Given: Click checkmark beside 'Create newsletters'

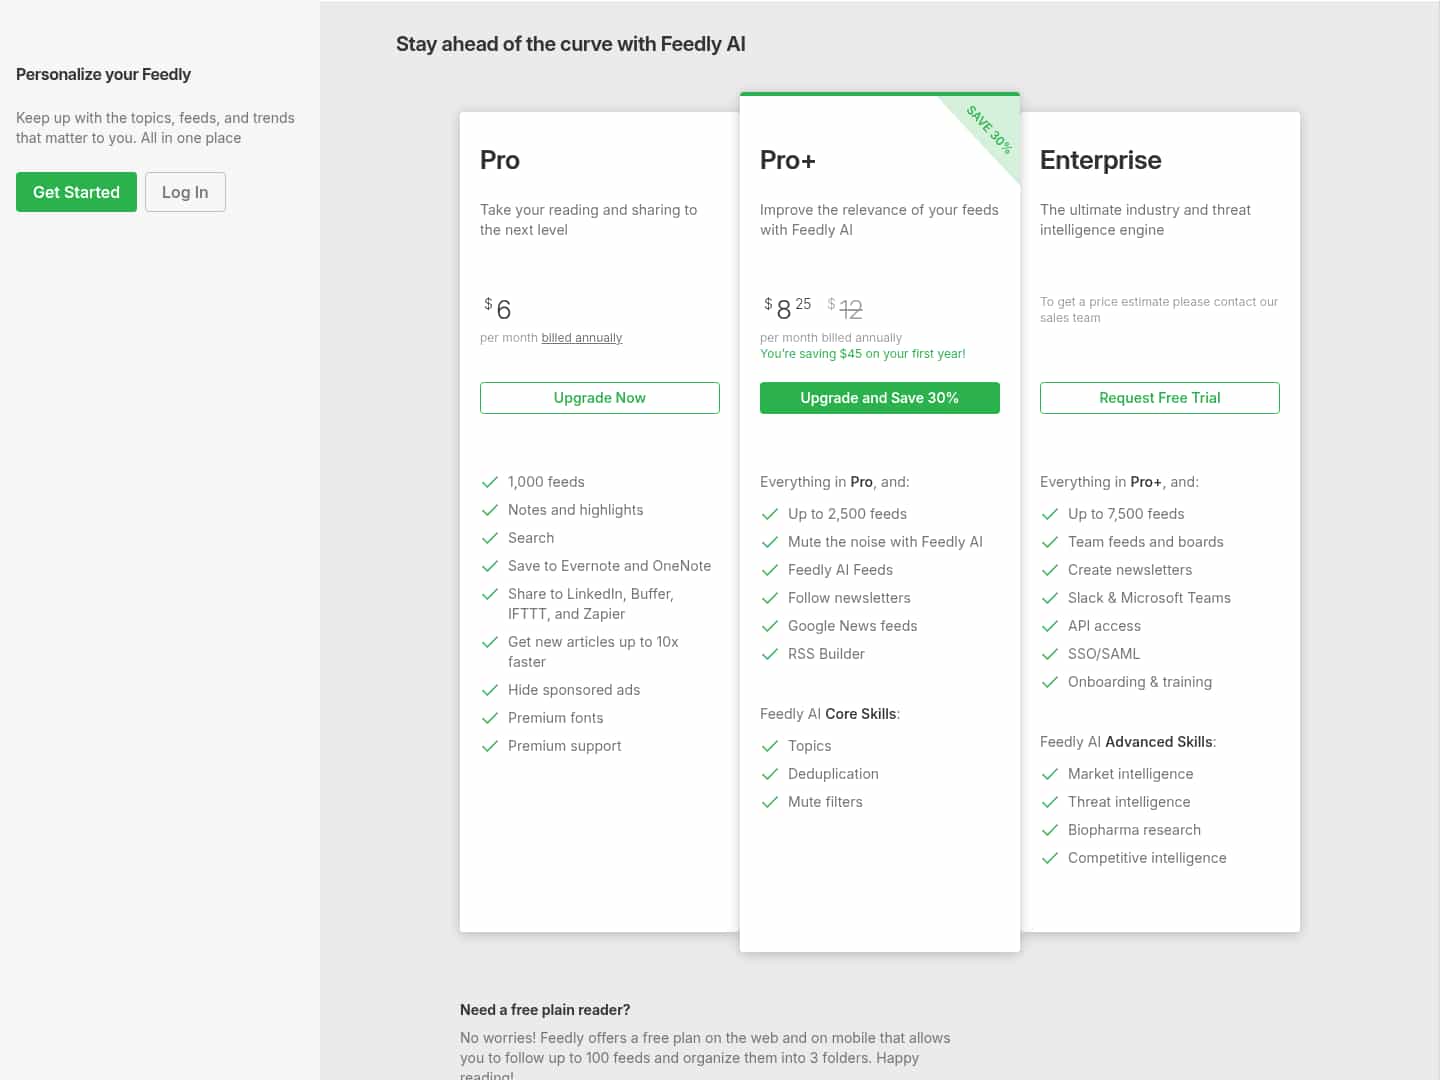Looking at the screenshot, I should click(x=1050, y=570).
